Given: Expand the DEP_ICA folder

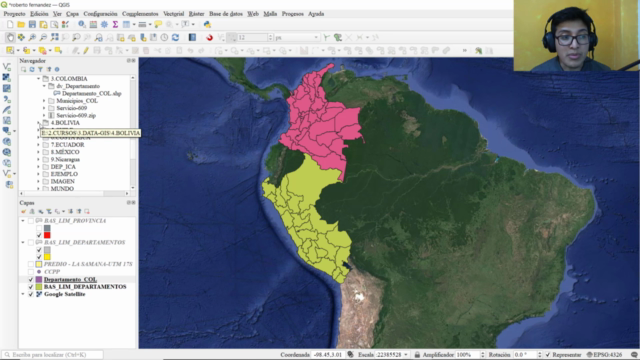Looking at the screenshot, I should click(38, 167).
